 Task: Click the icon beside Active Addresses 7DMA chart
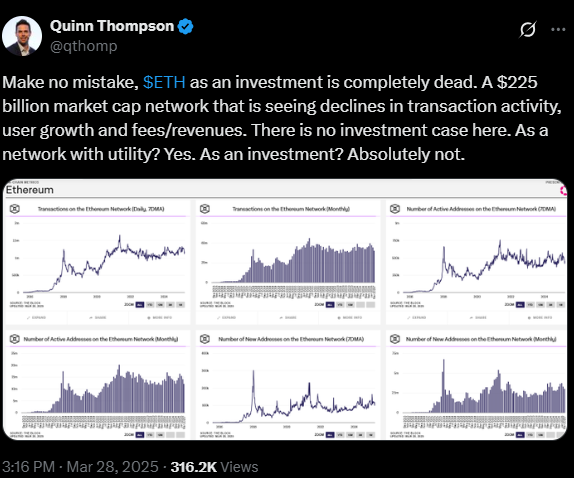[x=395, y=209]
